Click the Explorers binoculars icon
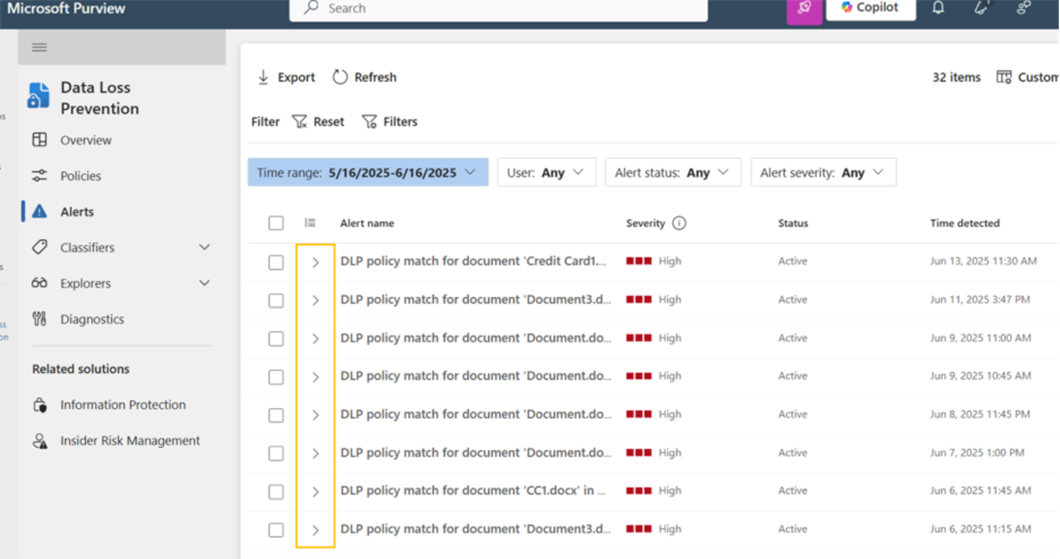 tap(39, 283)
